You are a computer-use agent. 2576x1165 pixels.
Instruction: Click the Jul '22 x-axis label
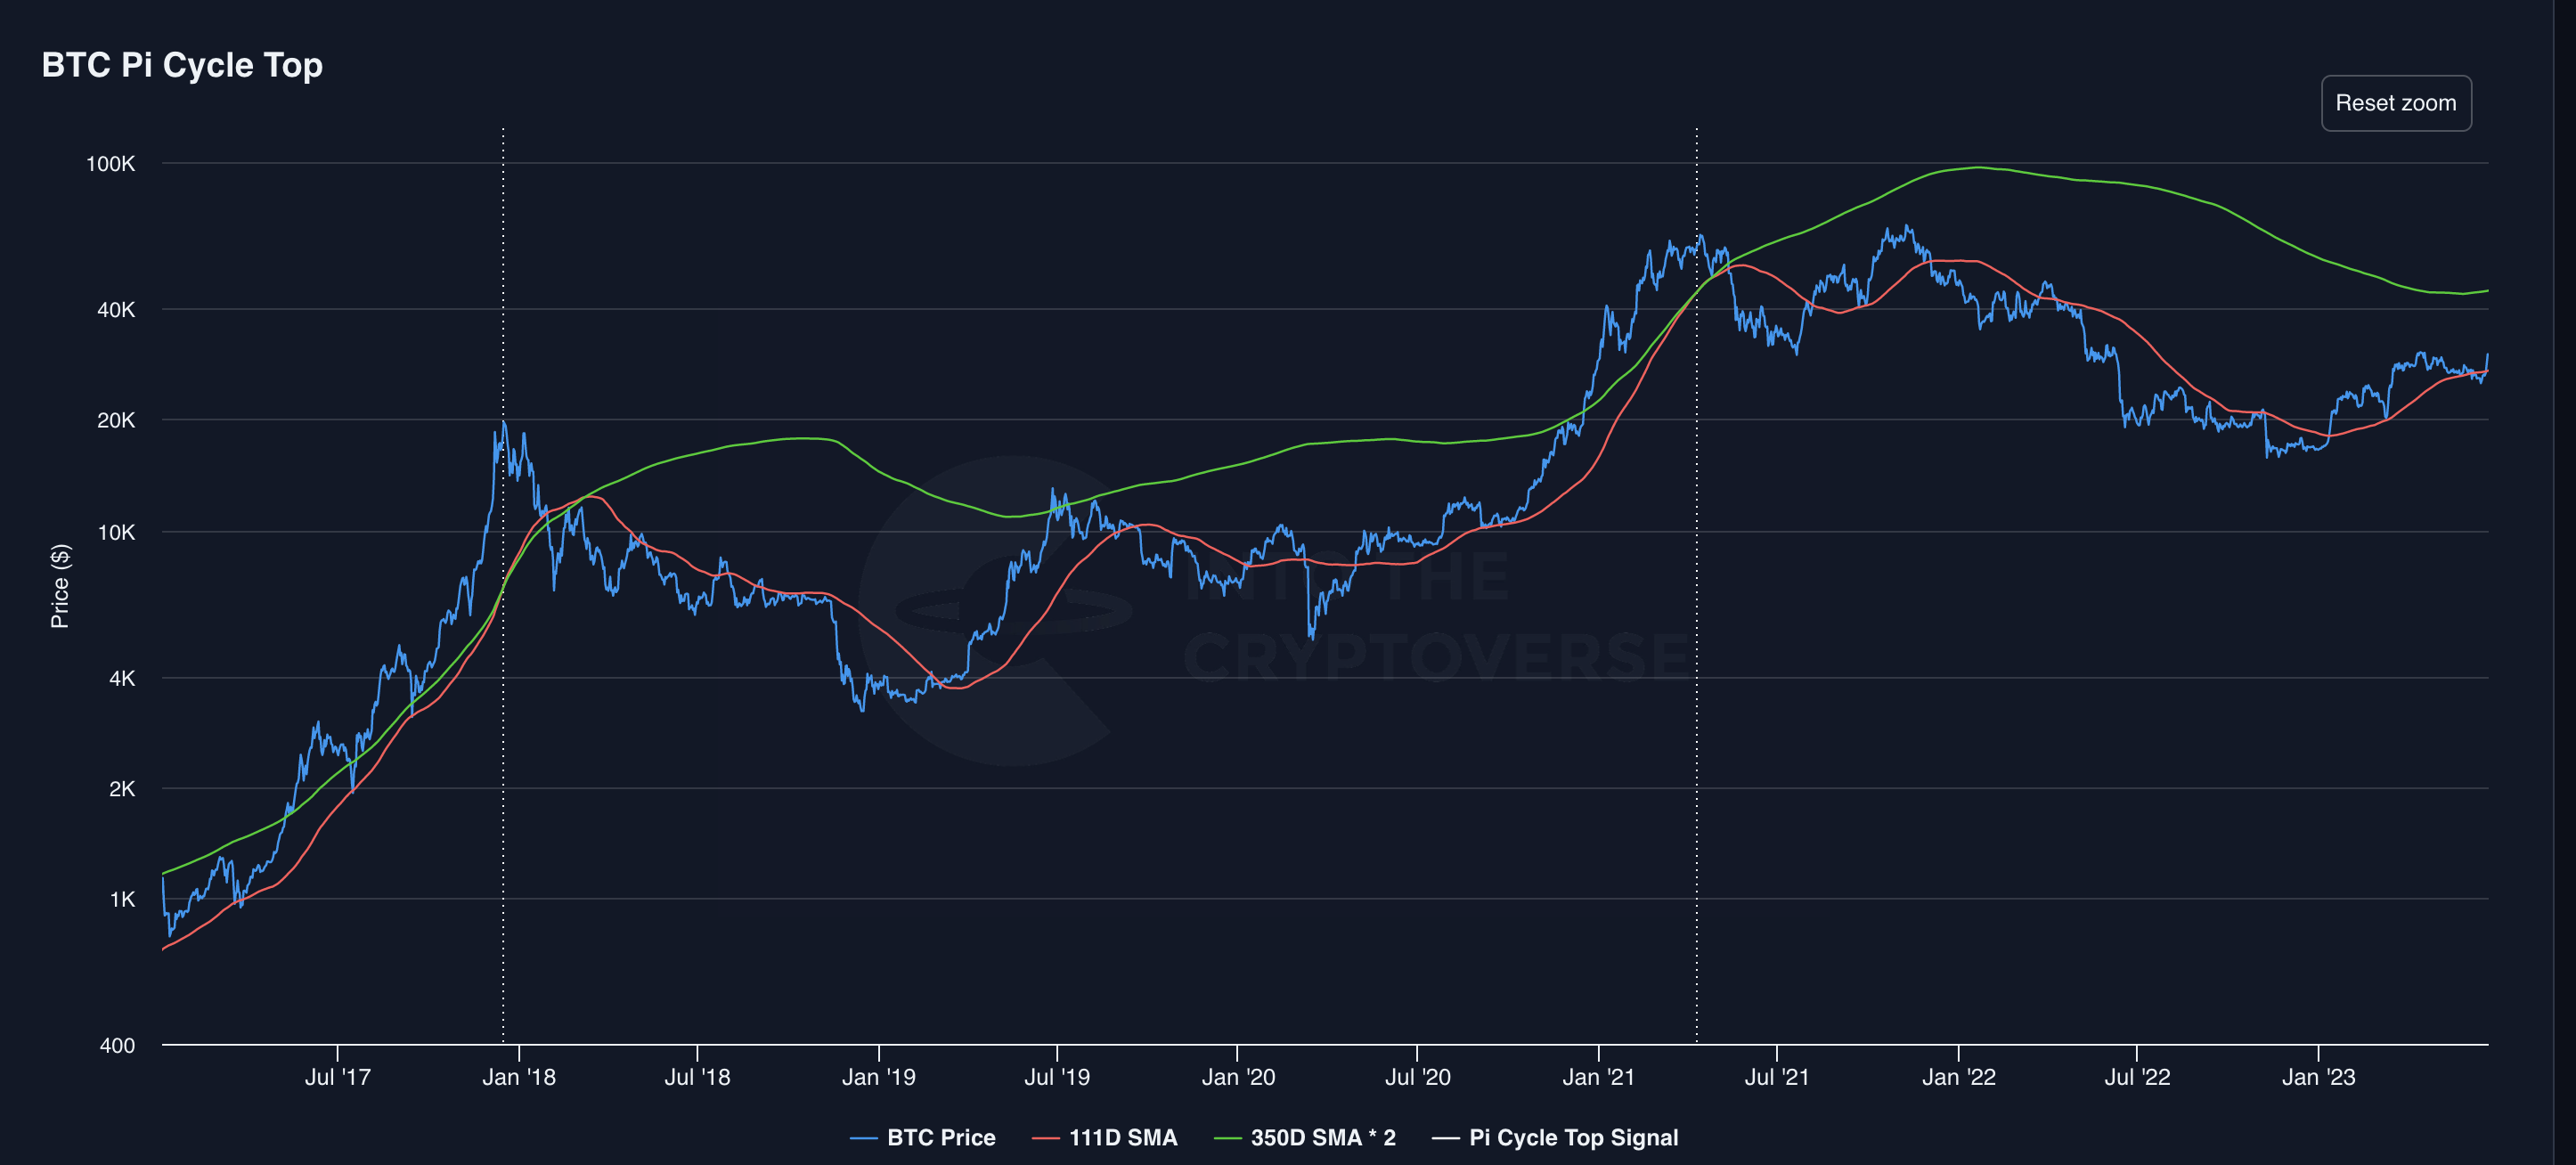(2136, 1077)
